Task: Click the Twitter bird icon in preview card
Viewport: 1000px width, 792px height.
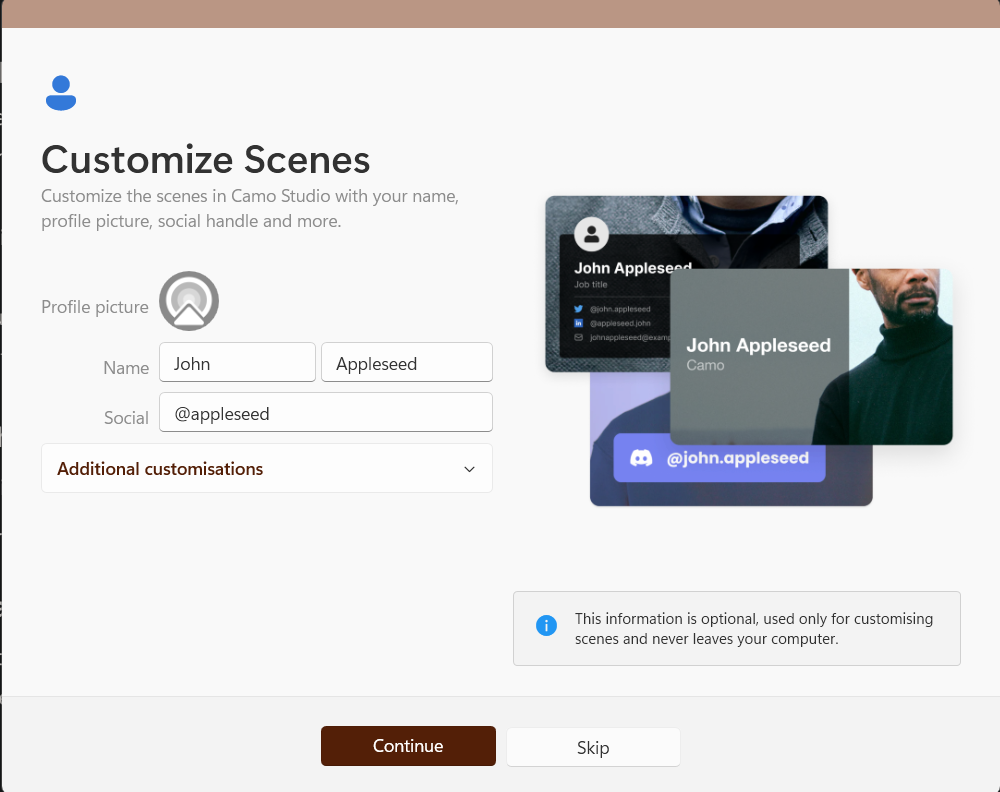Action: coord(578,309)
